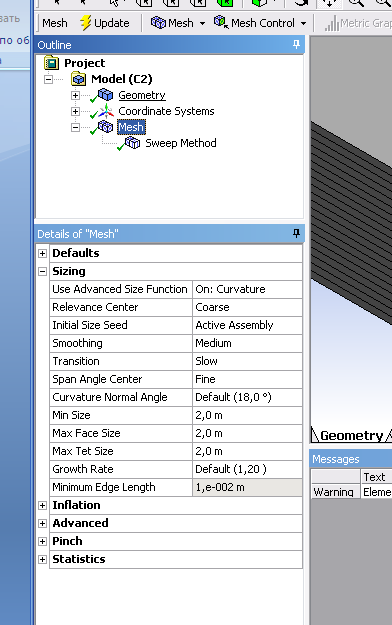Switch to the Geometry view tab
392x625 pixels.
351,435
